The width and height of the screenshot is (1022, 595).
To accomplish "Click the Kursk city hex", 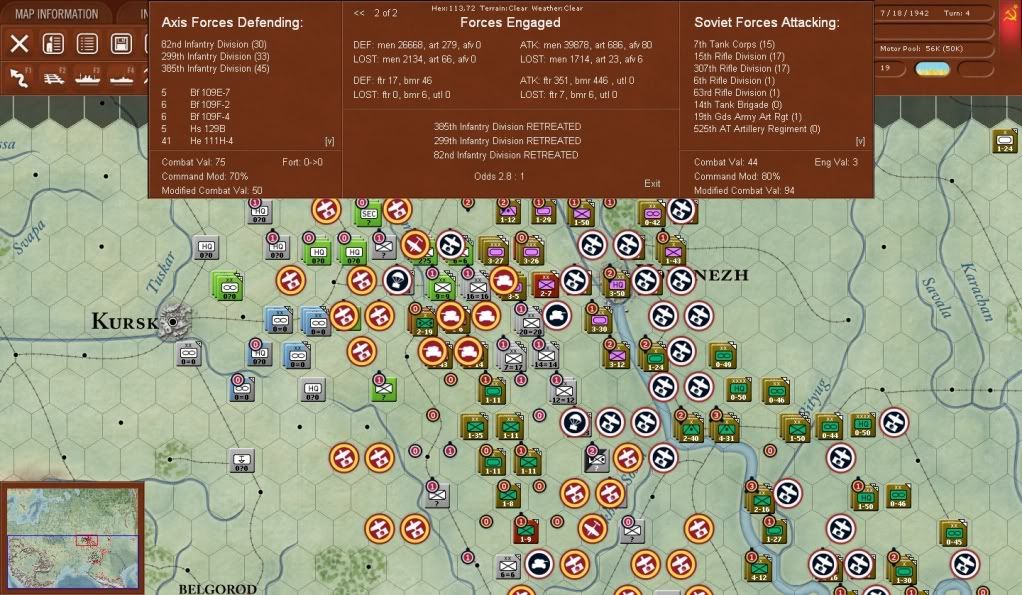I will tap(173, 322).
